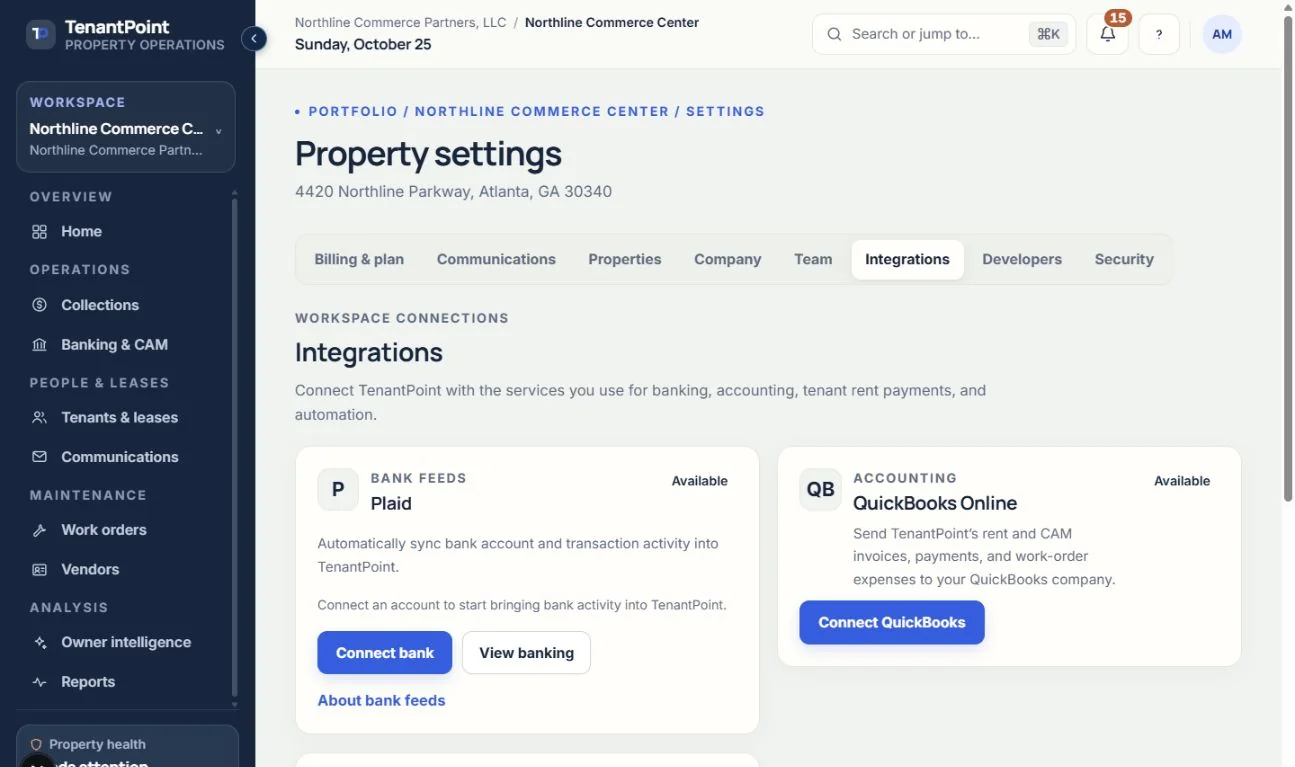The height and width of the screenshot is (767, 1295).
Task: Click the Vendors card icon
Action: point(40,570)
